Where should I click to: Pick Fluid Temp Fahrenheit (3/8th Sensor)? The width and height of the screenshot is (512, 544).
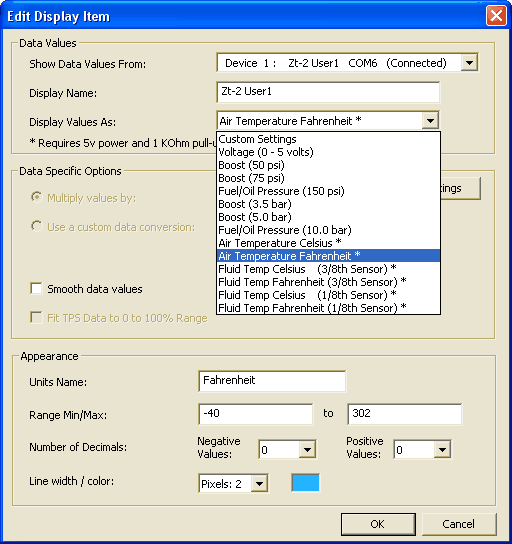click(328, 282)
